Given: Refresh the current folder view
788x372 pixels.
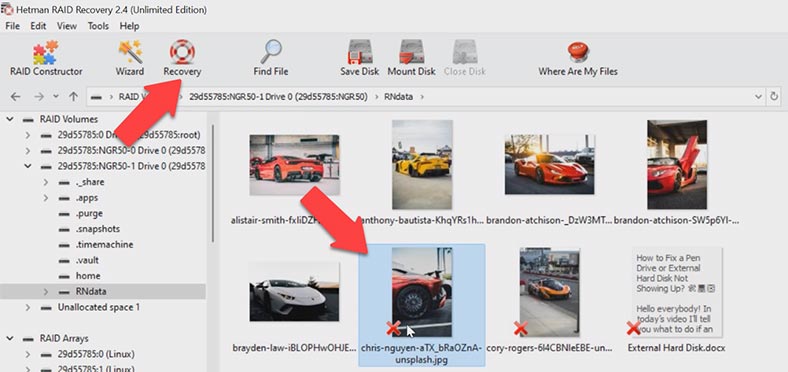Looking at the screenshot, I should point(774,97).
